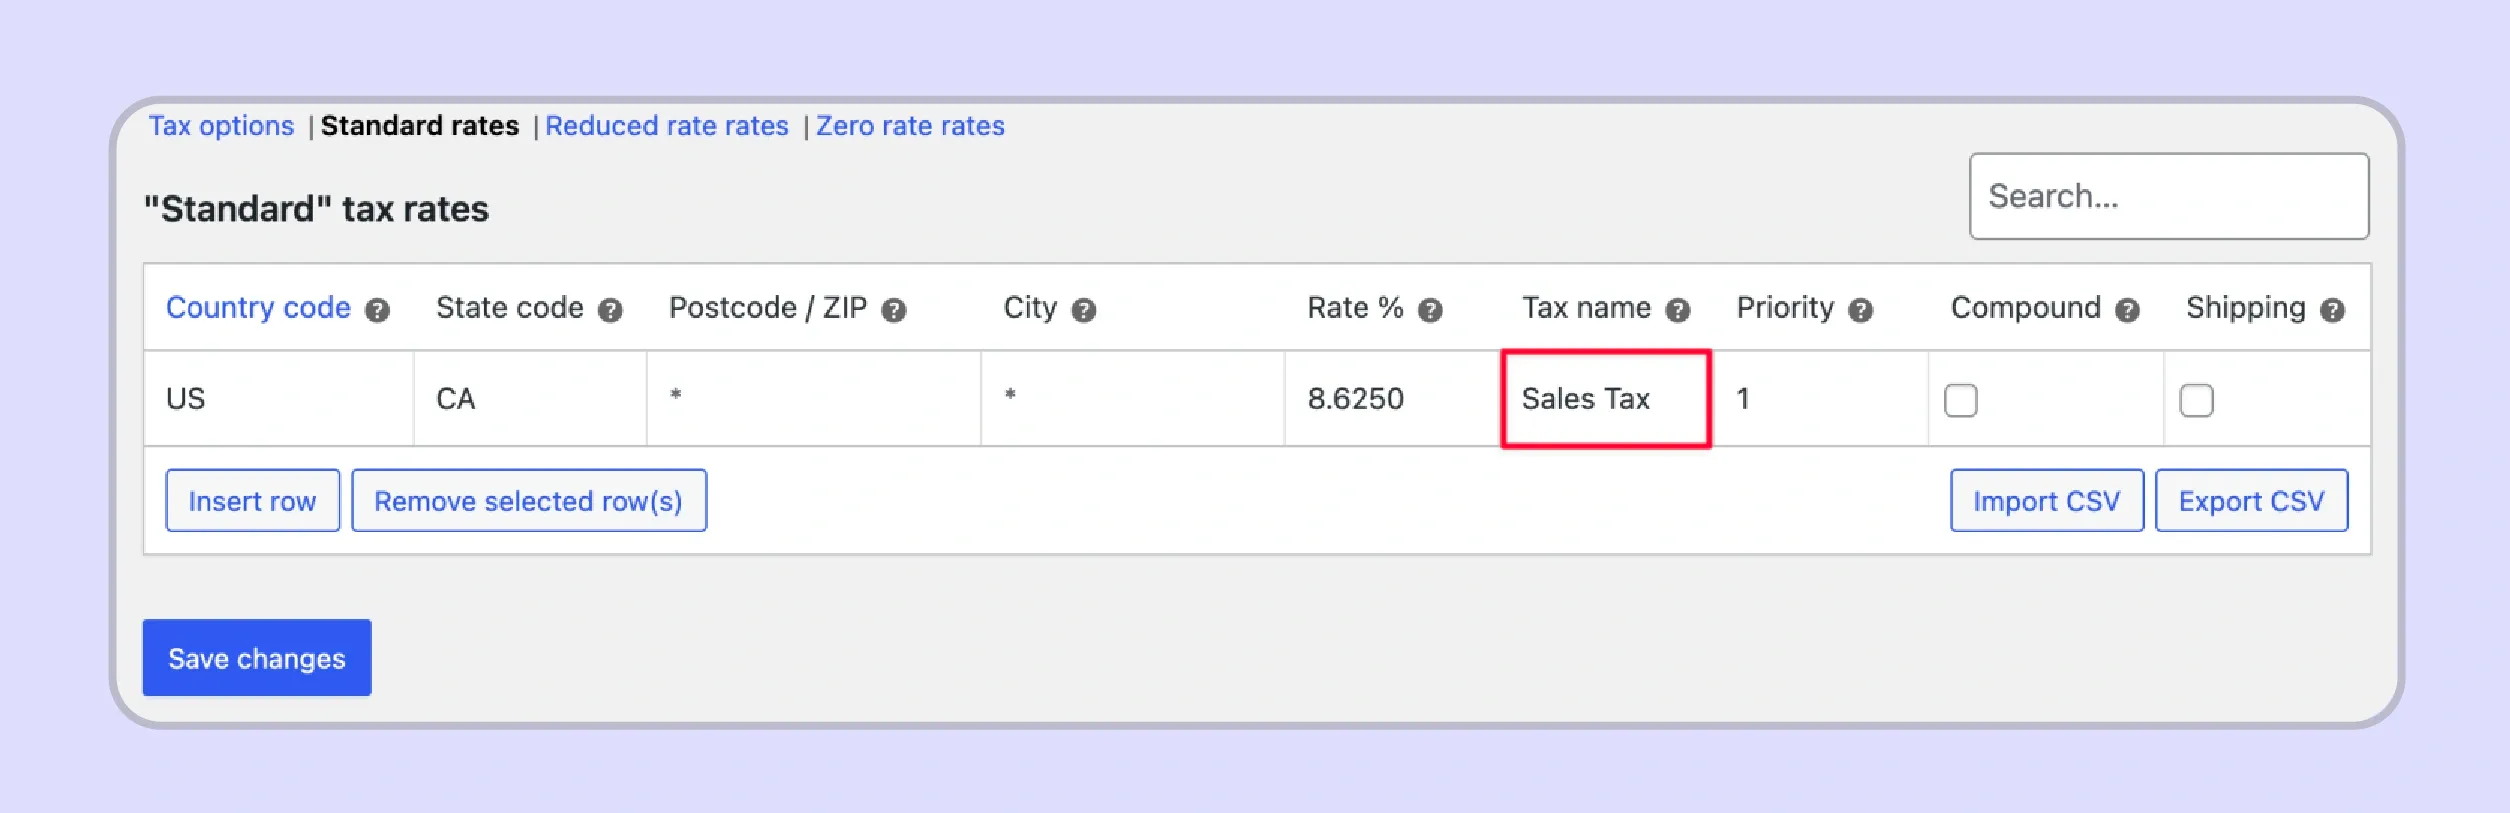Viewport: 2510px width, 813px height.
Task: Click the Rate % column header
Action: (x=1356, y=308)
